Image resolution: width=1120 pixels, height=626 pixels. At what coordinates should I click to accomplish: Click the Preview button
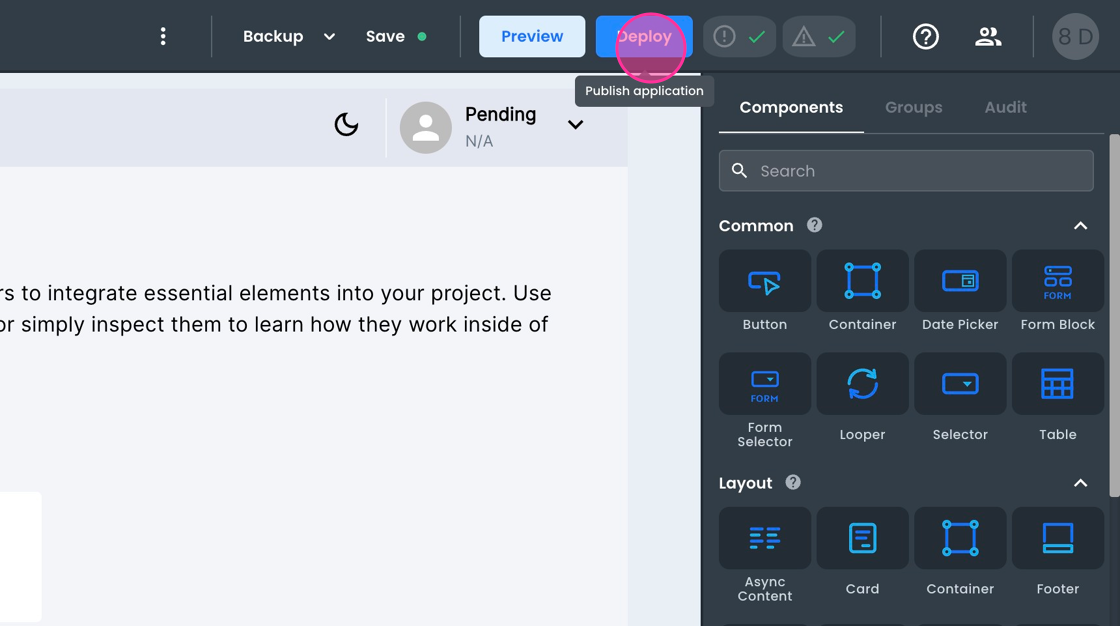point(532,37)
